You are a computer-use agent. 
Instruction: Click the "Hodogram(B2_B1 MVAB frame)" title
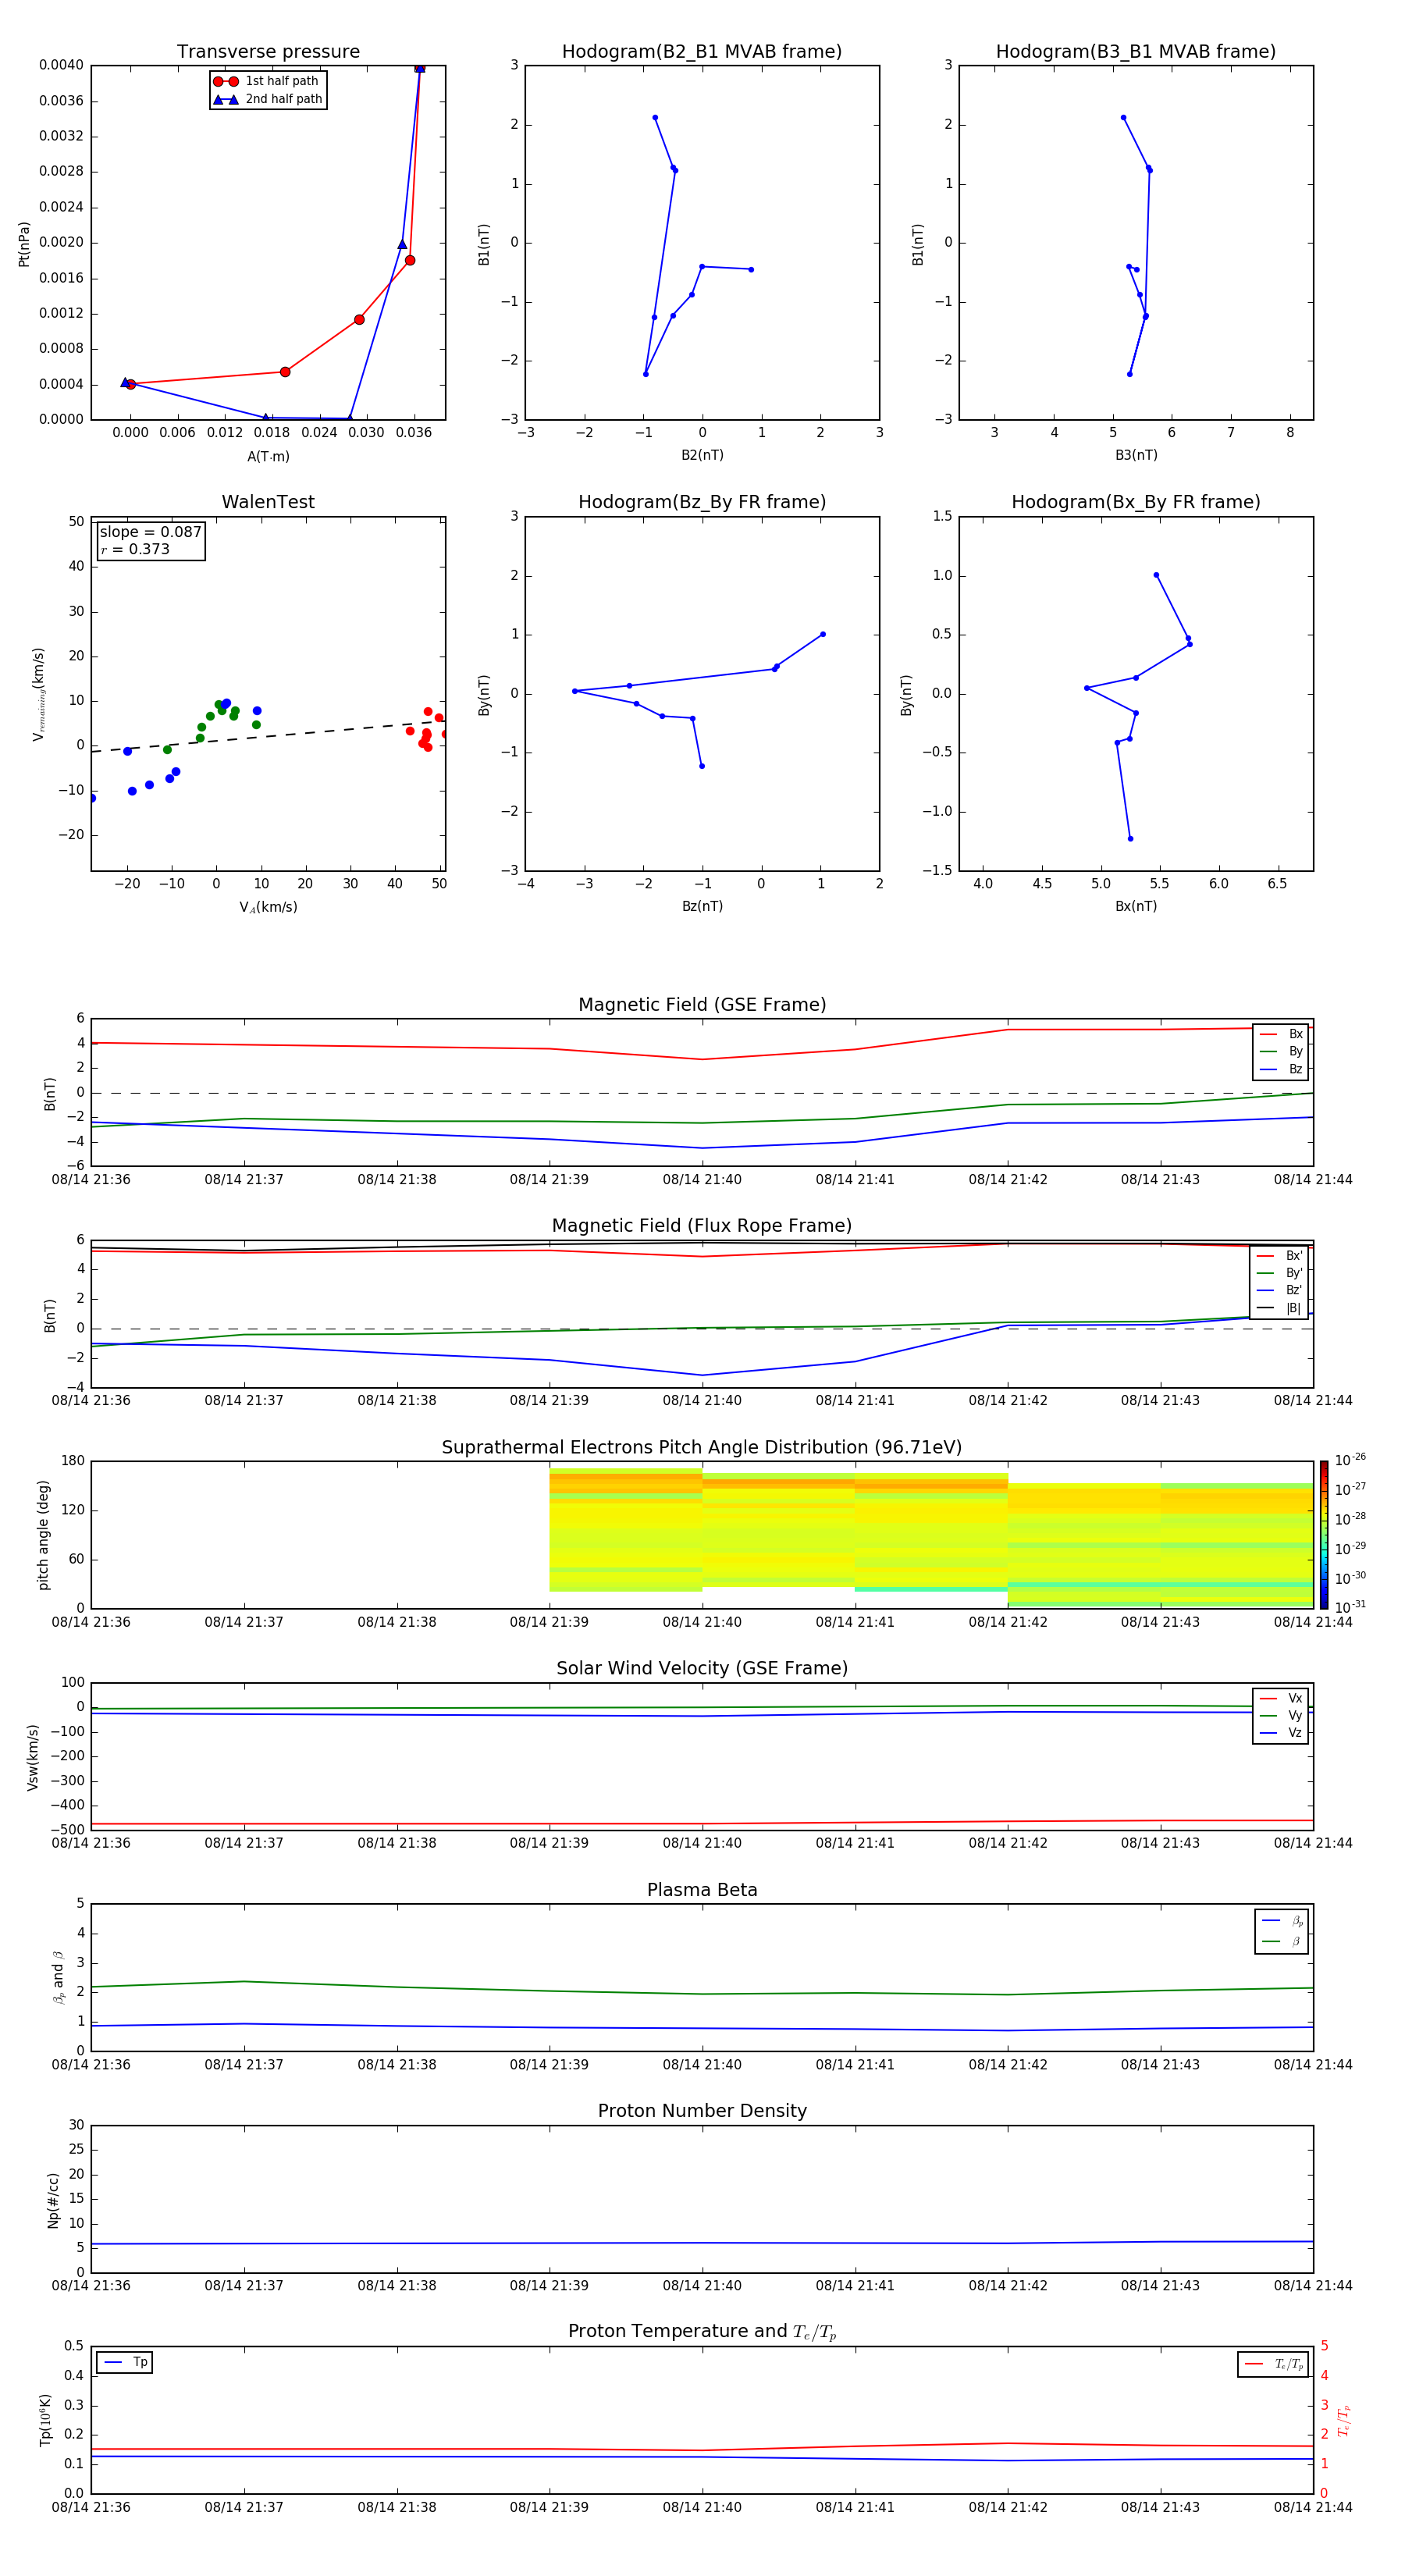pos(702,52)
